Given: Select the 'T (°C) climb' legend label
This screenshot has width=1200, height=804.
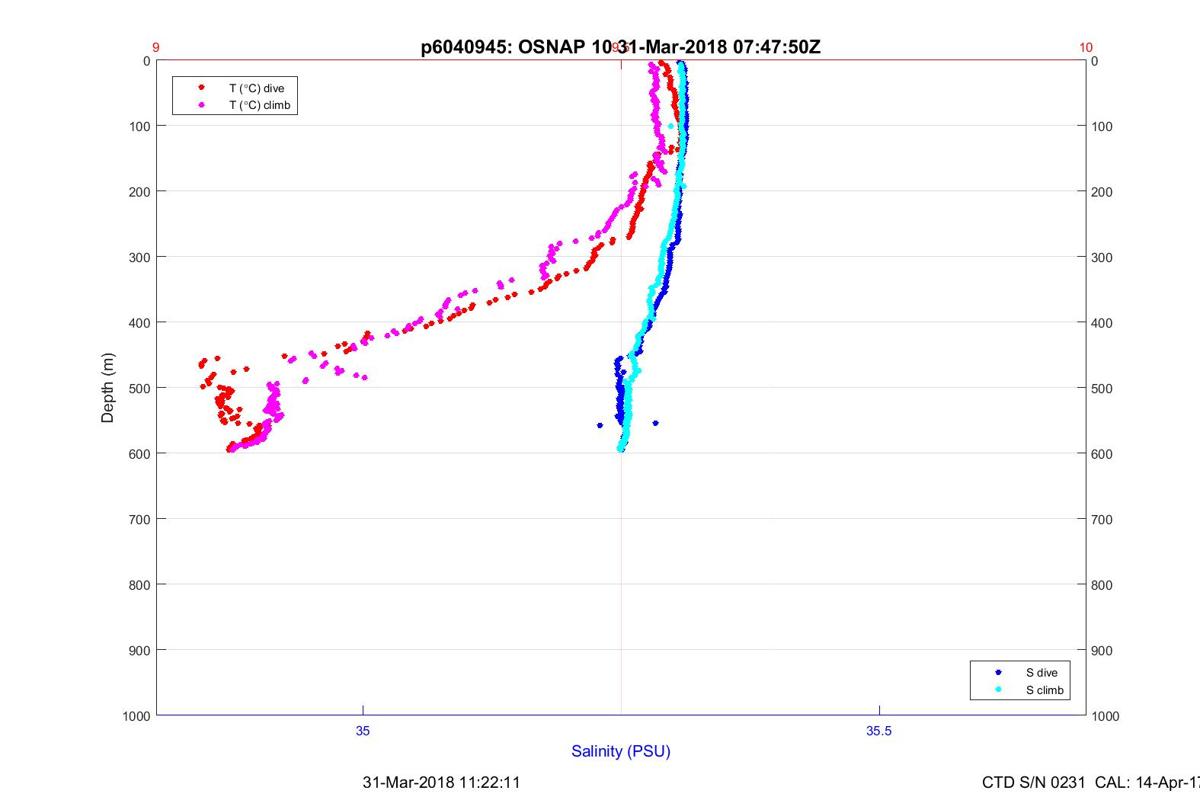Looking at the screenshot, I should coord(260,104).
